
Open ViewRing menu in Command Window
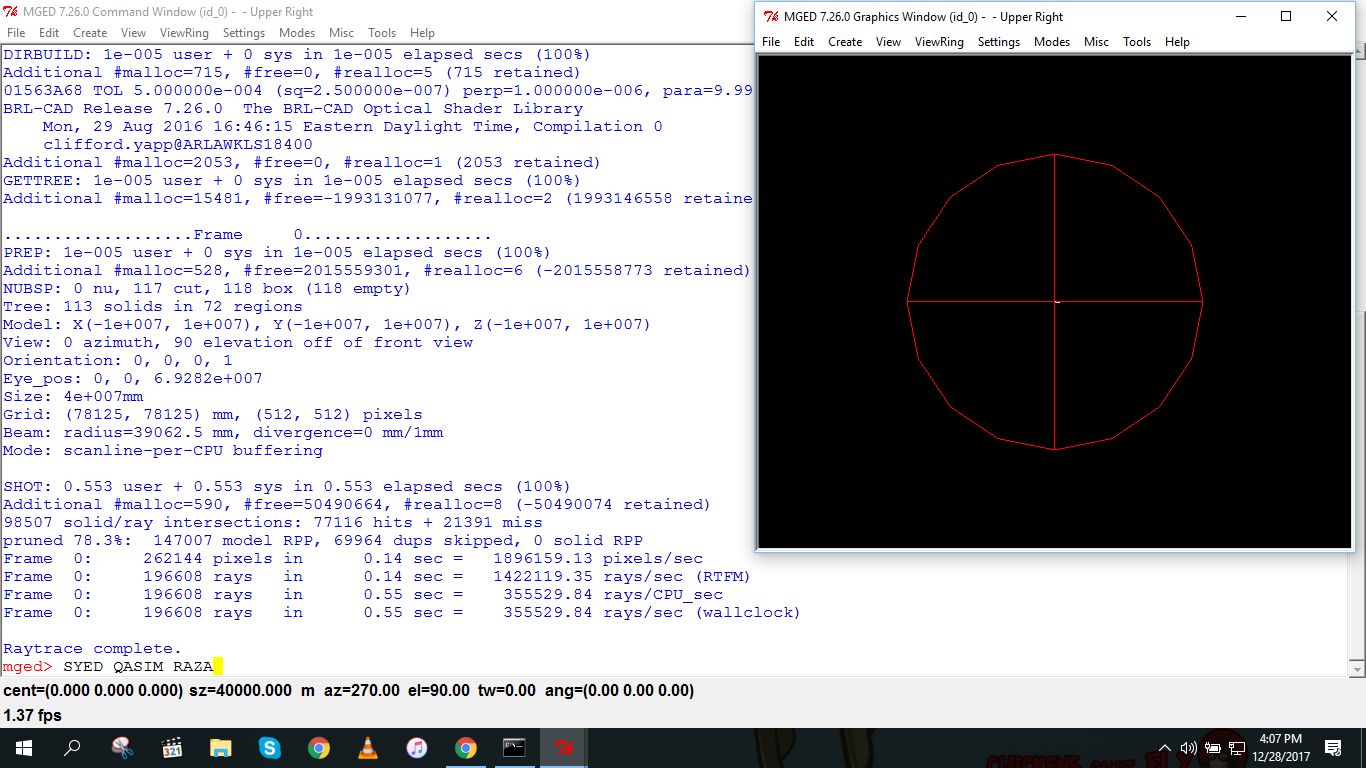pyautogui.click(x=184, y=33)
